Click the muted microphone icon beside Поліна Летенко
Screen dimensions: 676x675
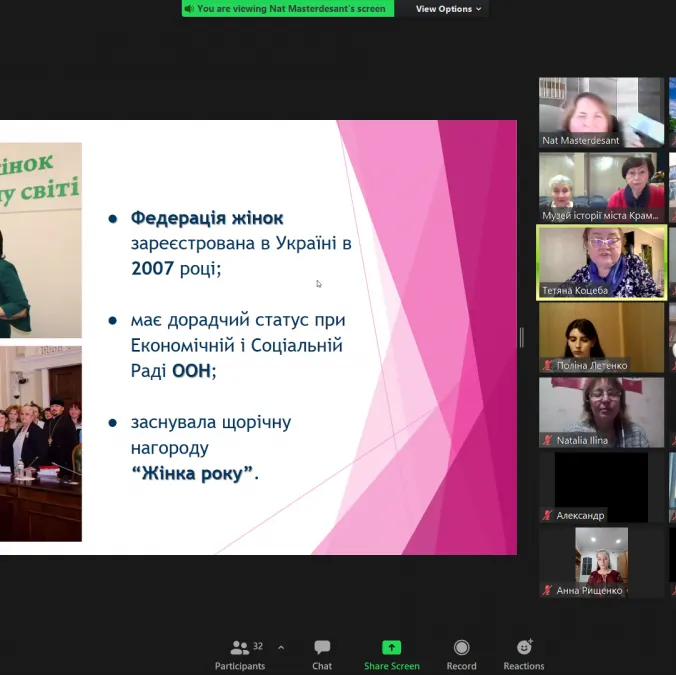548,366
